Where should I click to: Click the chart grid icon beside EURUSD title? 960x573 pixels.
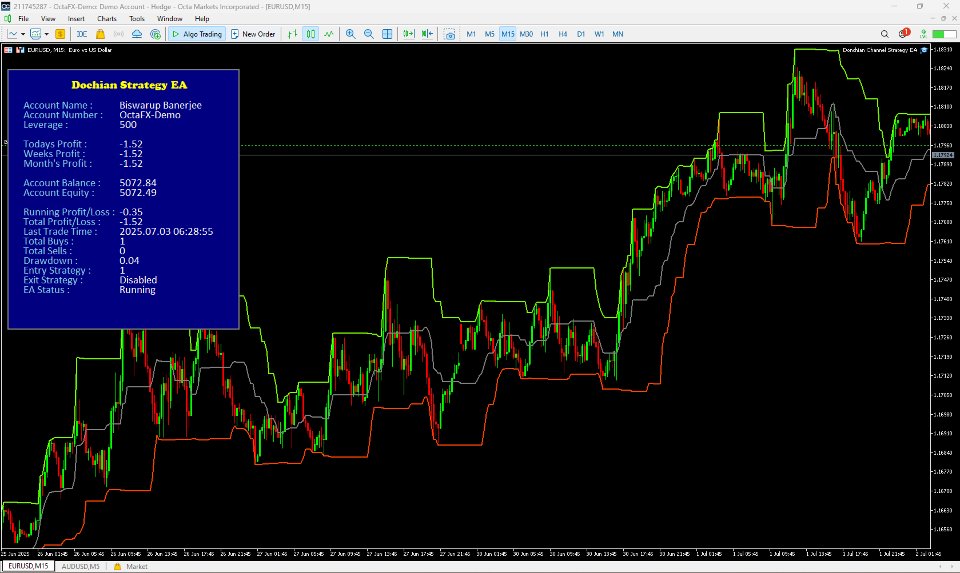(x=9, y=50)
